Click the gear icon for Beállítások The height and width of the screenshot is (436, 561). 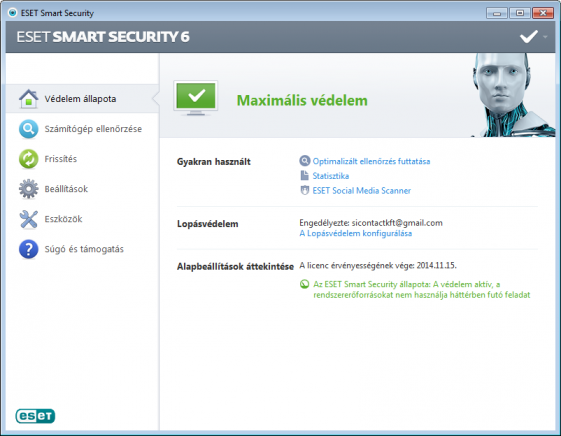point(29,189)
